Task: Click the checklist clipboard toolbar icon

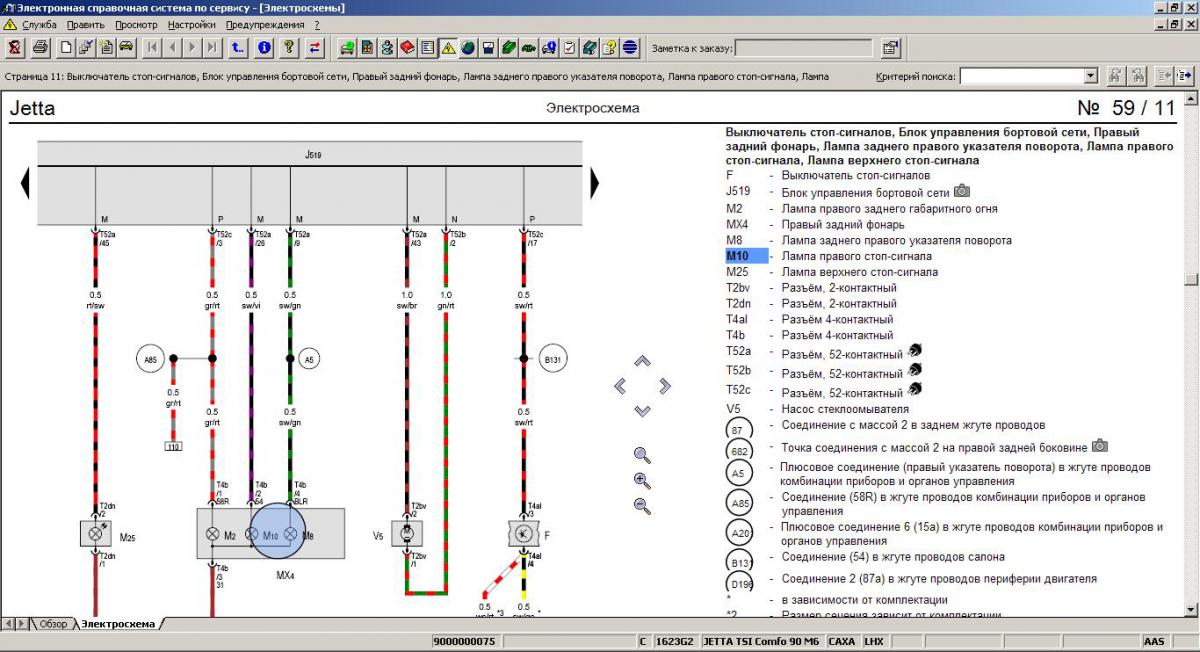Action: point(568,47)
